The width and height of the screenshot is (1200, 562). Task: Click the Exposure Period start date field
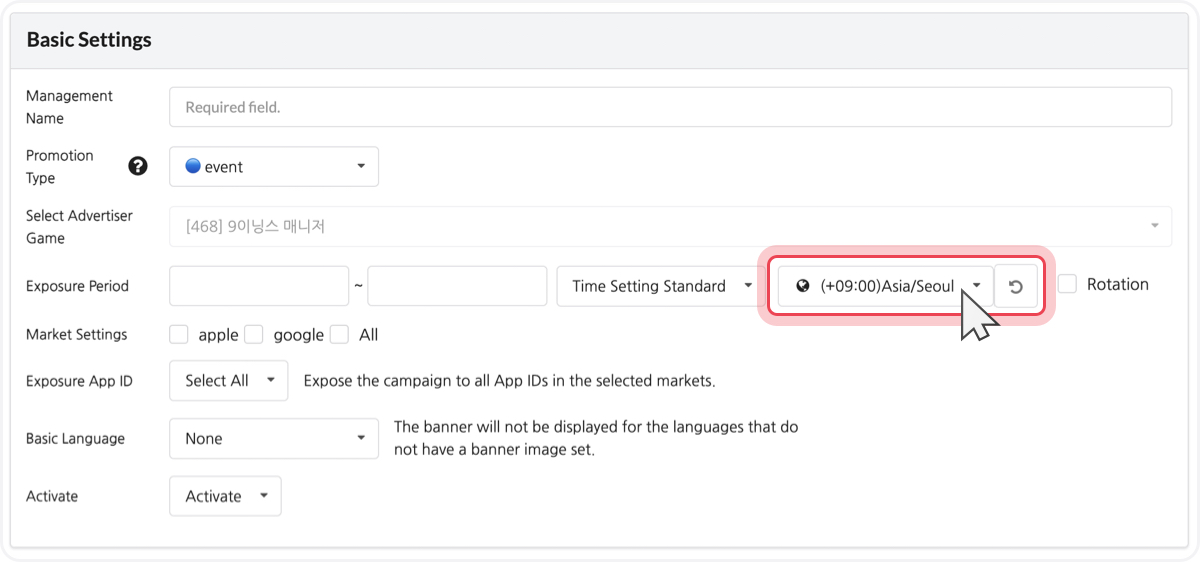pyautogui.click(x=259, y=286)
